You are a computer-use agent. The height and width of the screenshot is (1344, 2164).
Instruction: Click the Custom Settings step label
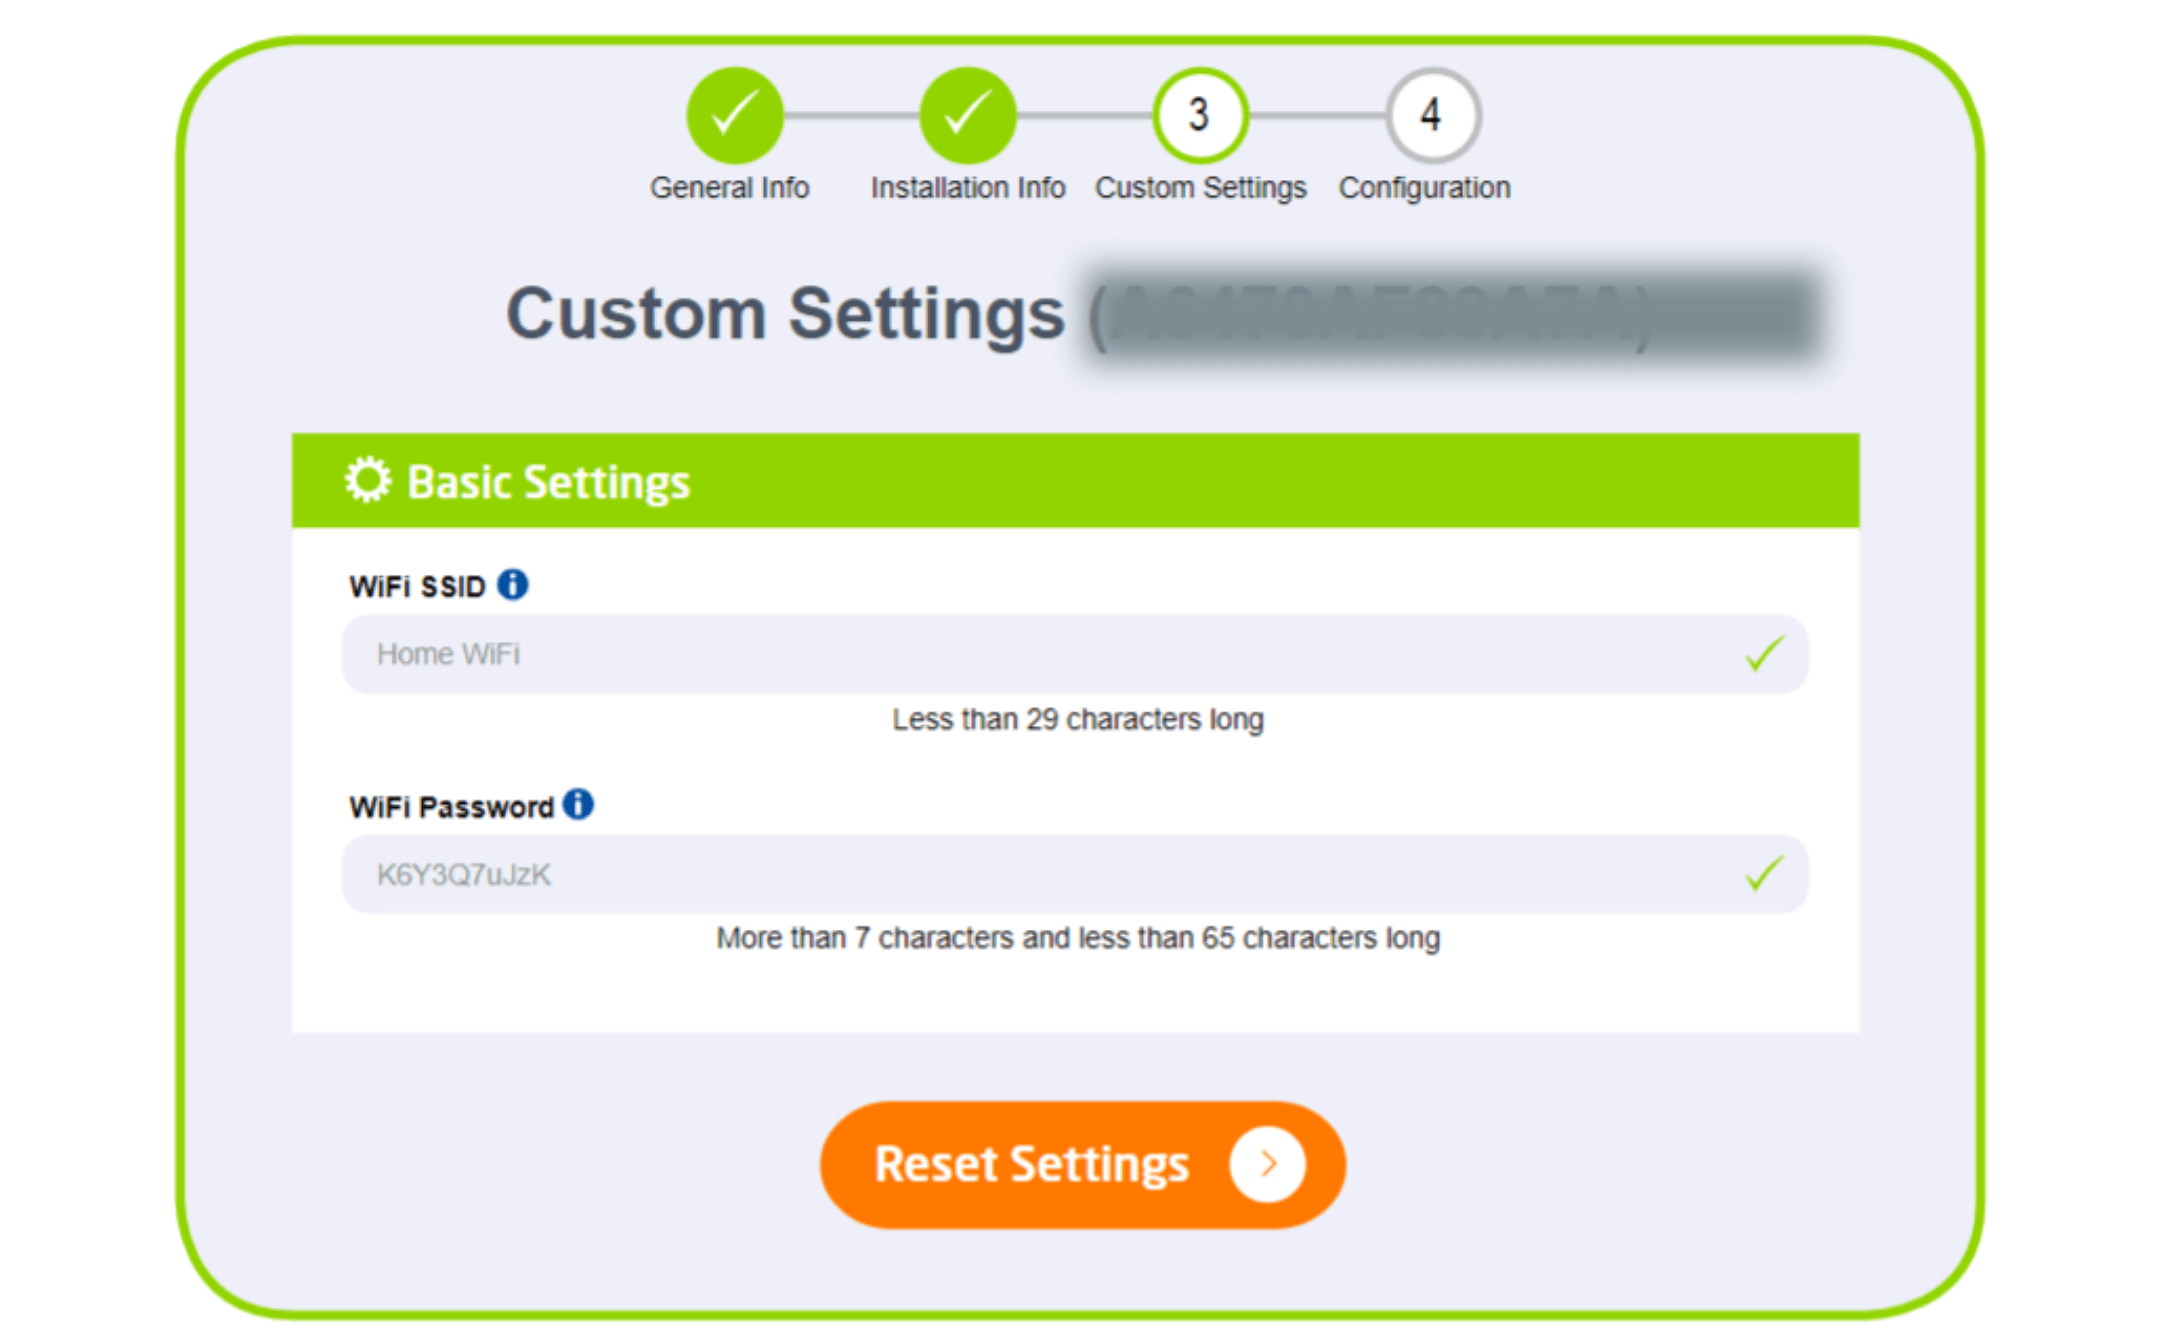click(x=1200, y=187)
